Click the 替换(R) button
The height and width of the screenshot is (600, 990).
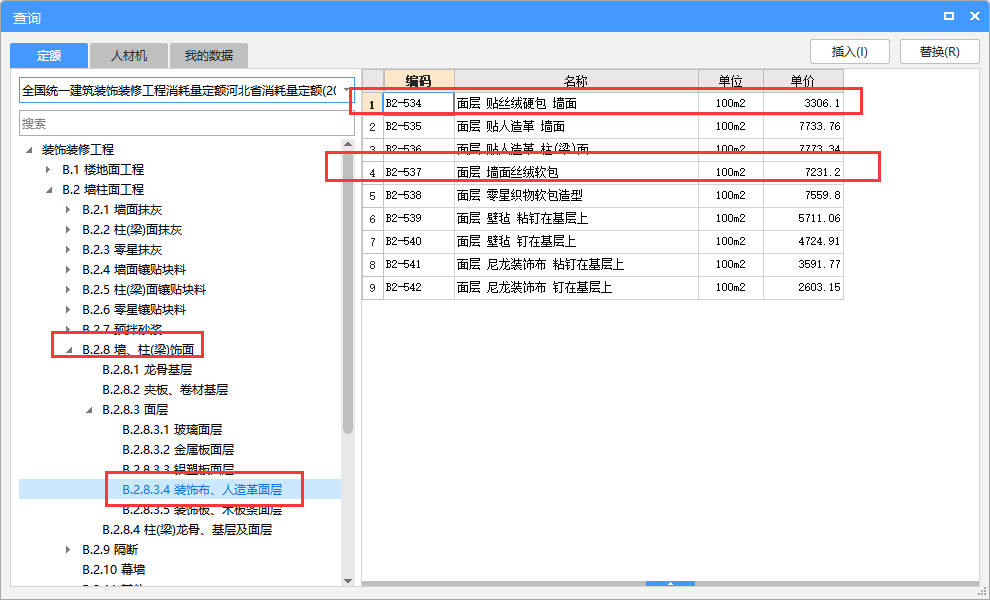tap(939, 52)
